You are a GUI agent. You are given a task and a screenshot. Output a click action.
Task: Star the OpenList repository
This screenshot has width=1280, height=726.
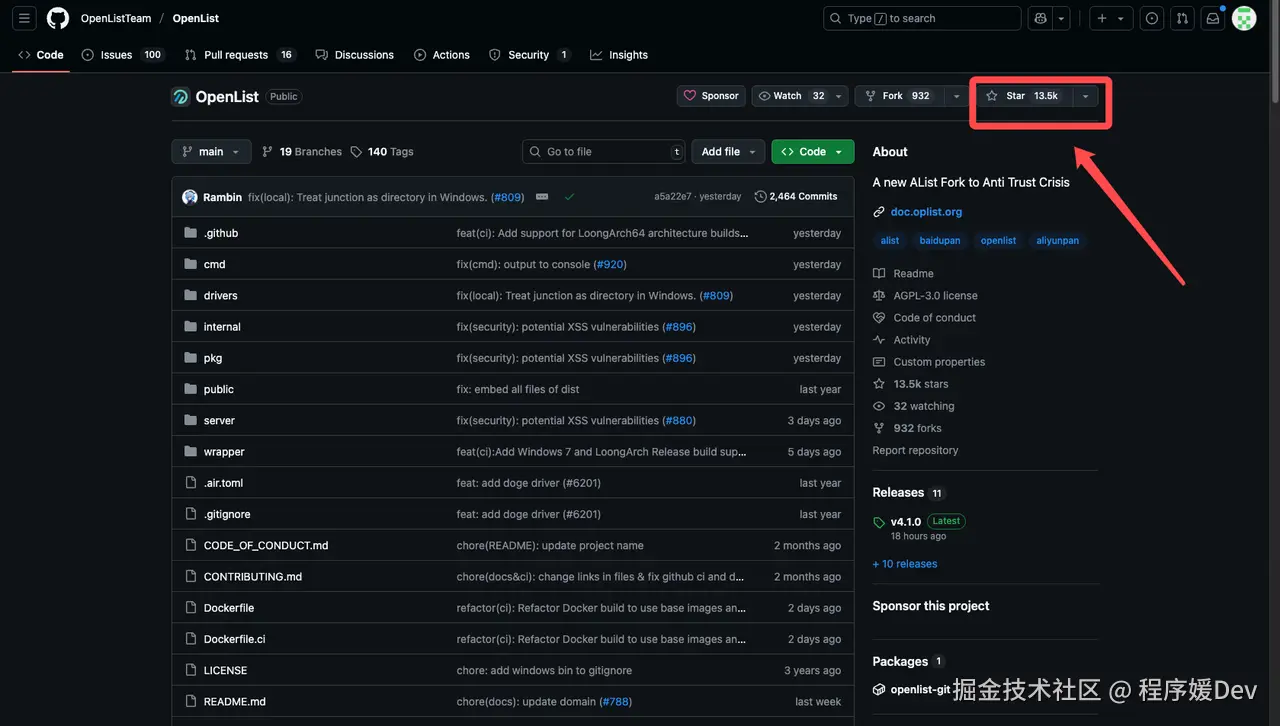point(1022,96)
